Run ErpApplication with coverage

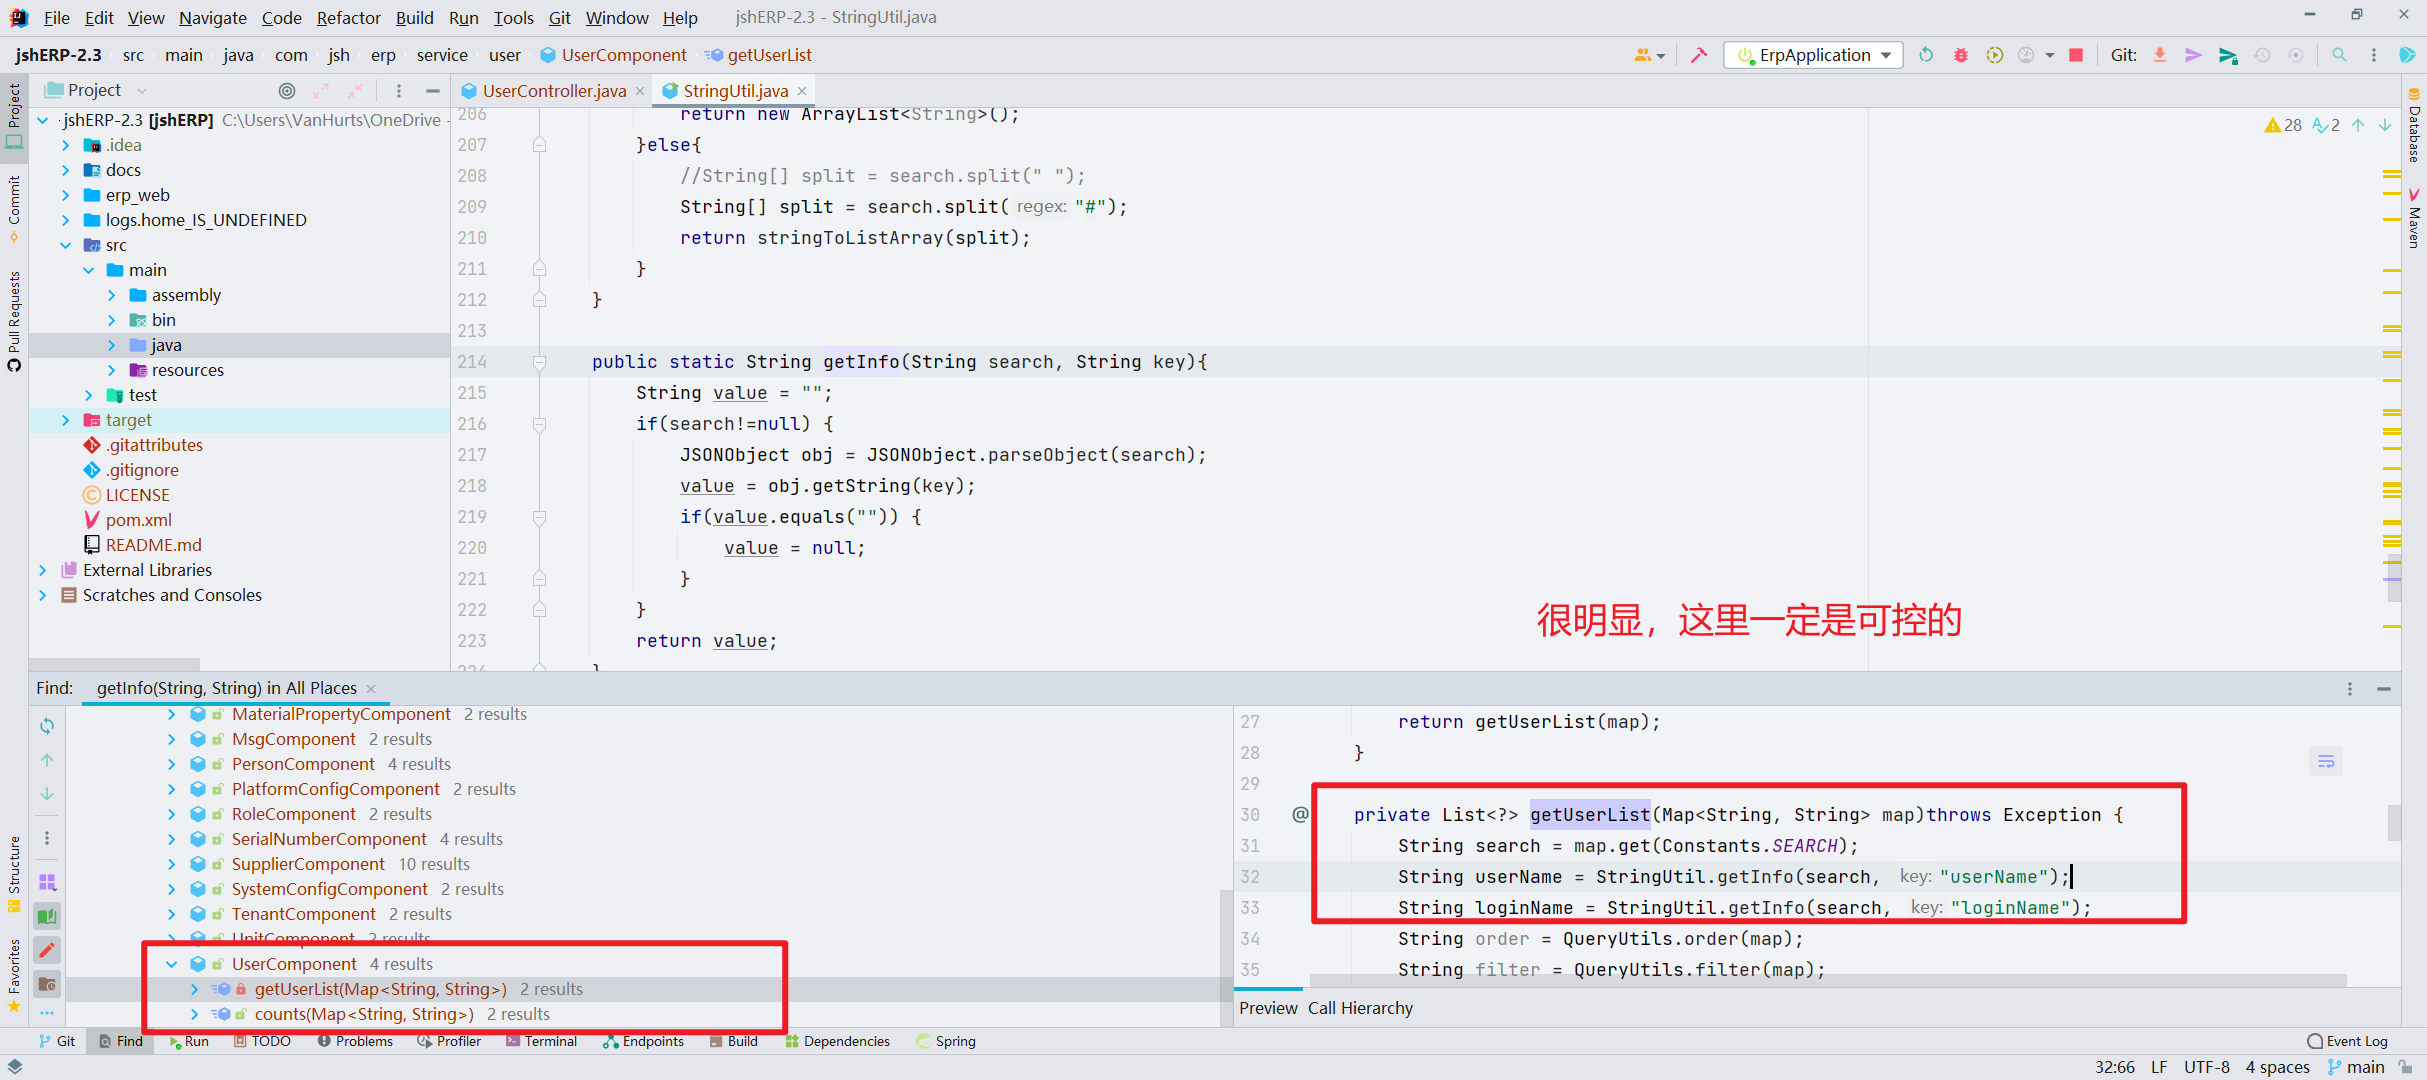click(1994, 55)
